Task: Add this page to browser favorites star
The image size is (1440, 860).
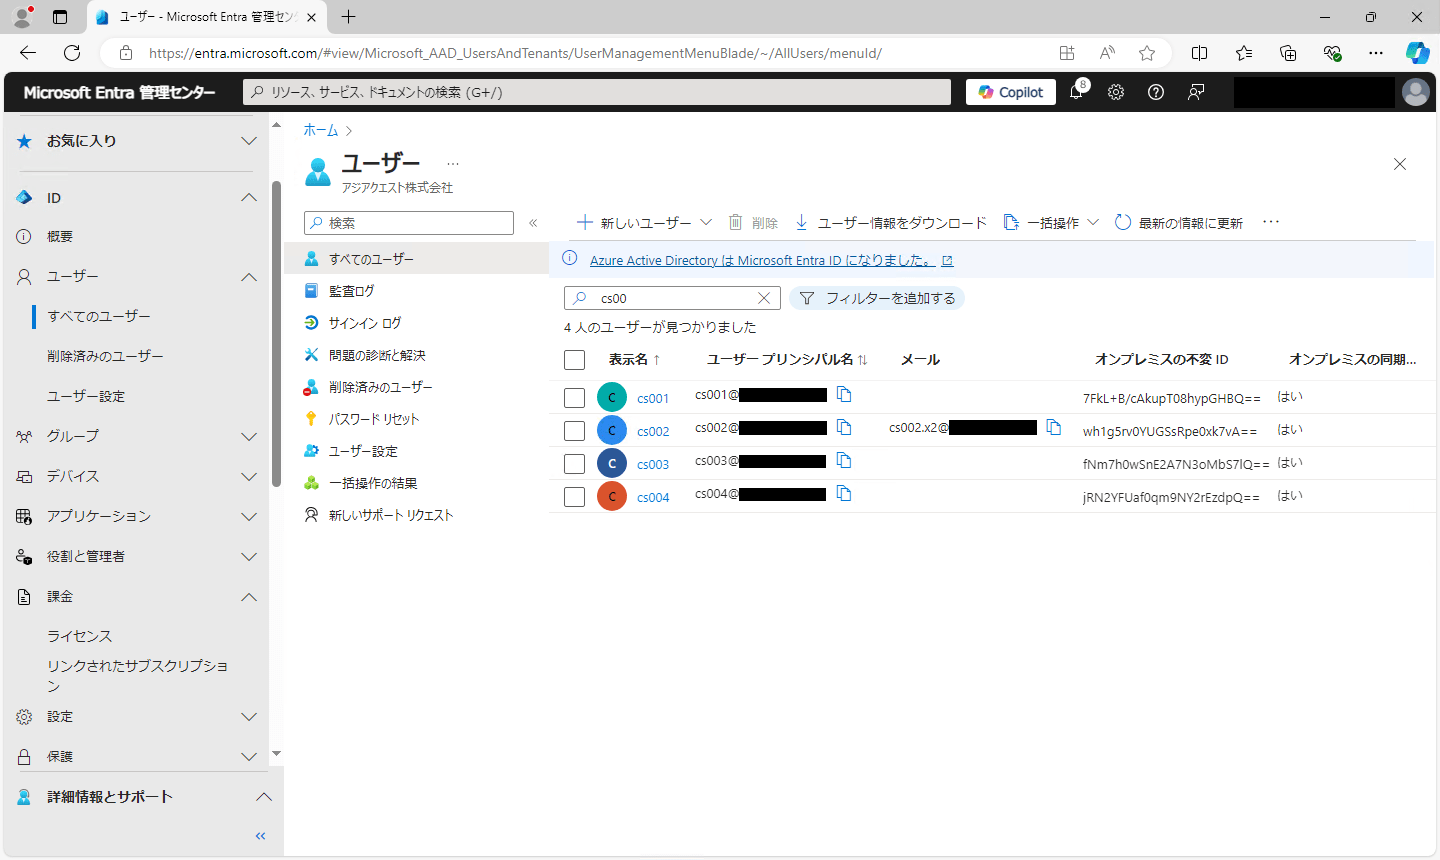Action: click(1147, 53)
